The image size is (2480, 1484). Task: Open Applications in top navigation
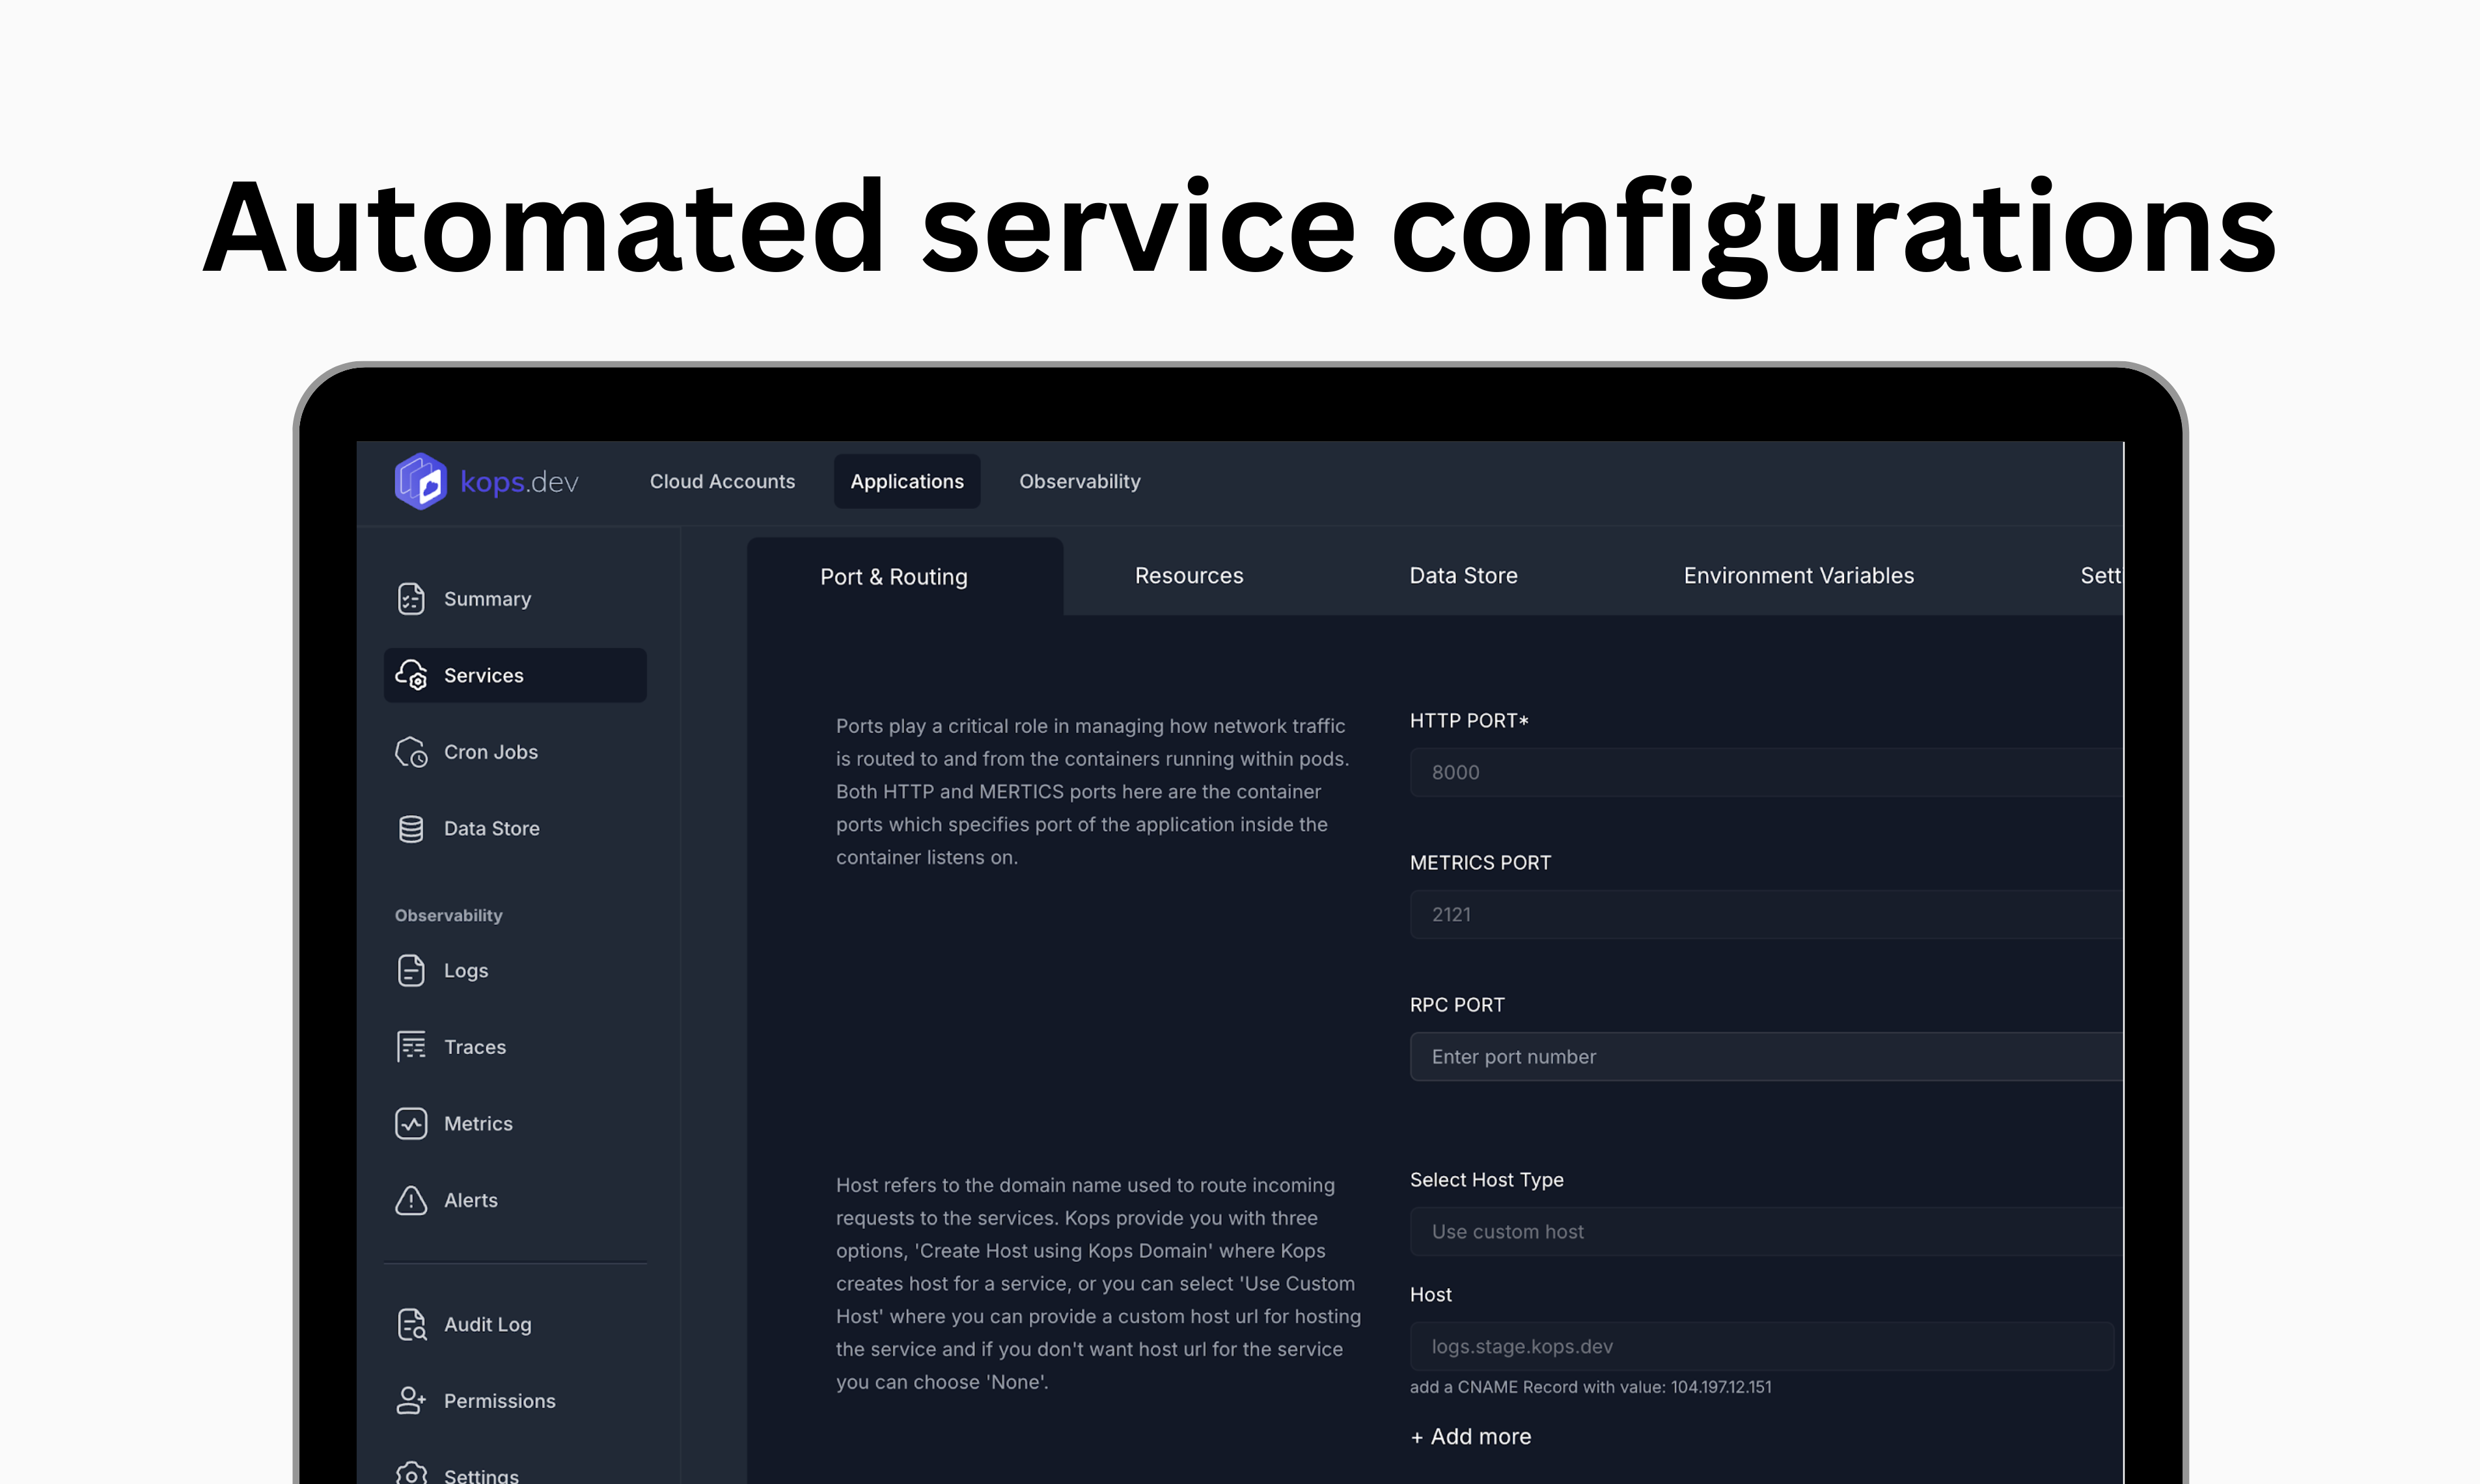point(907,481)
